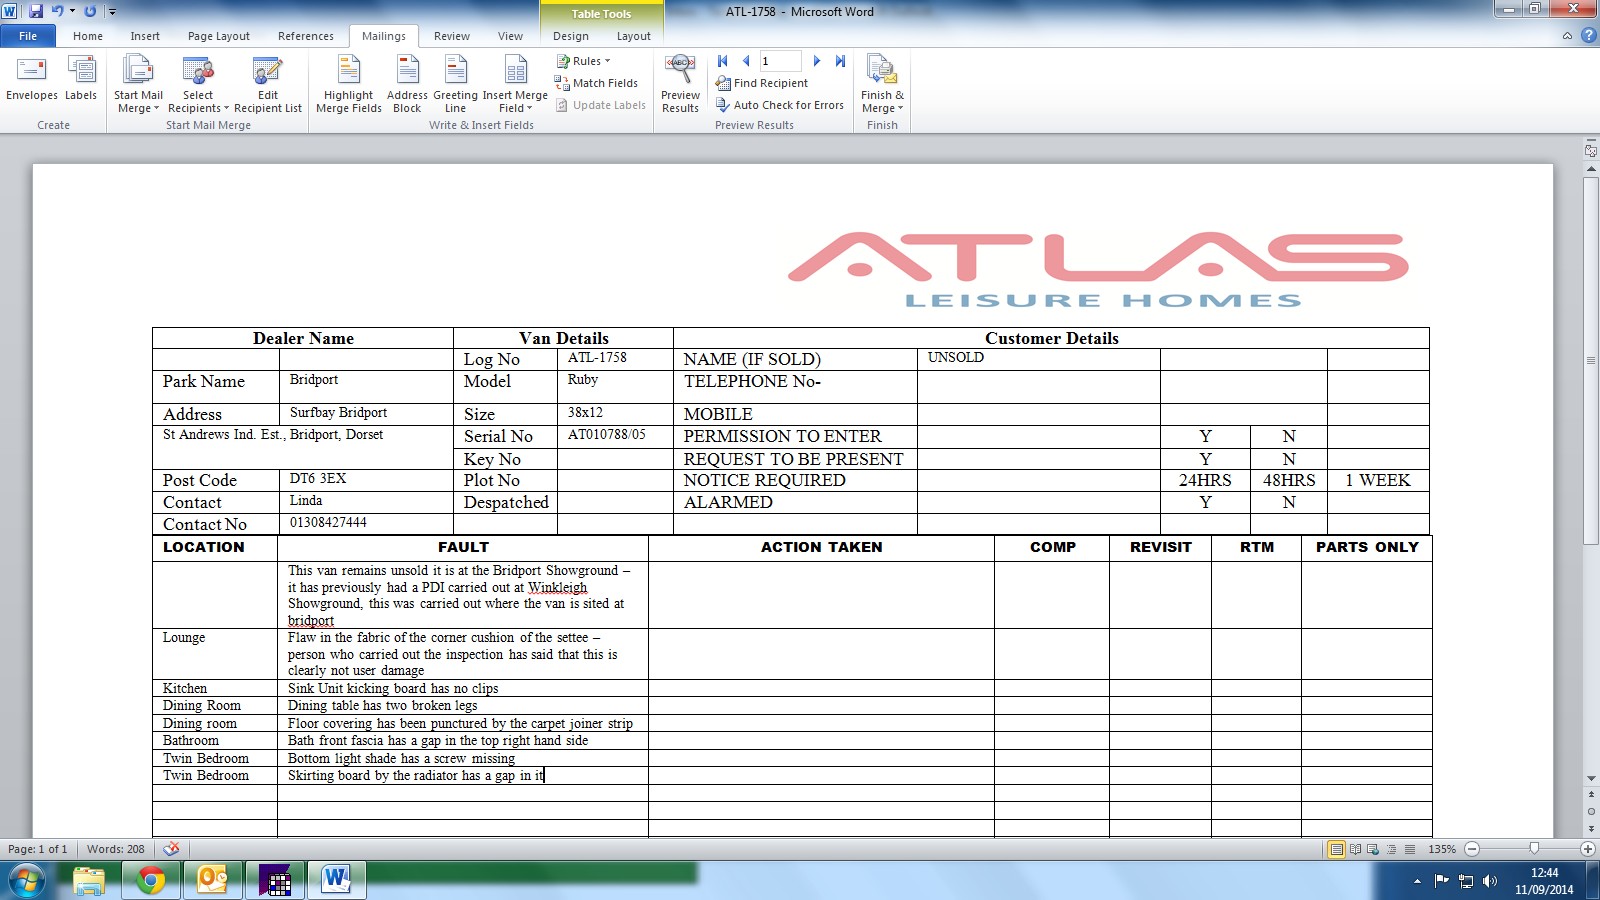Go to the previous record

(745, 61)
